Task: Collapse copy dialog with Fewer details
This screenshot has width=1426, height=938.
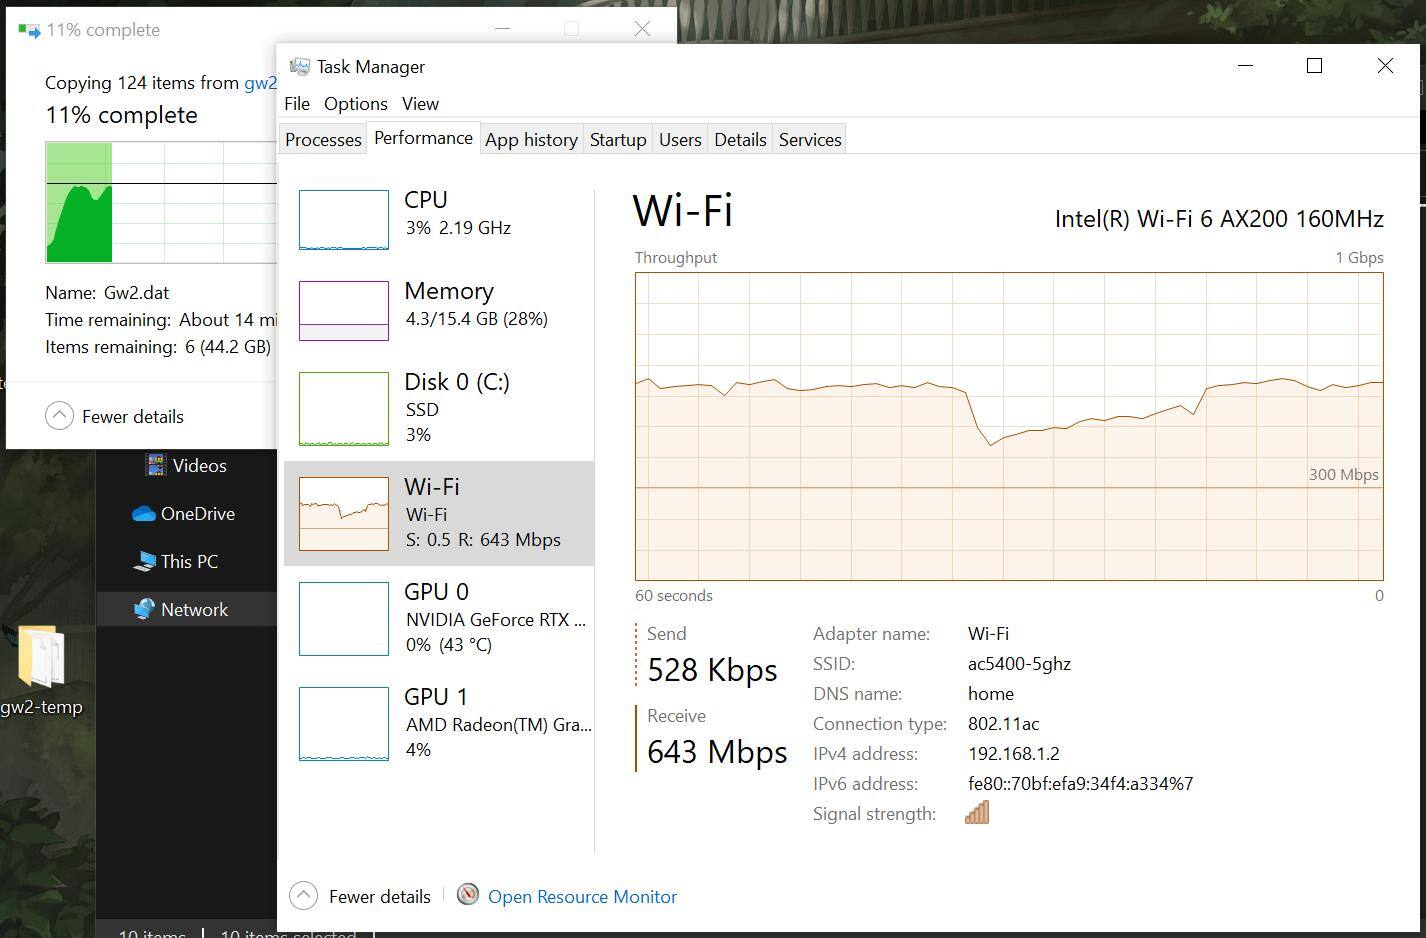Action: click(115, 416)
